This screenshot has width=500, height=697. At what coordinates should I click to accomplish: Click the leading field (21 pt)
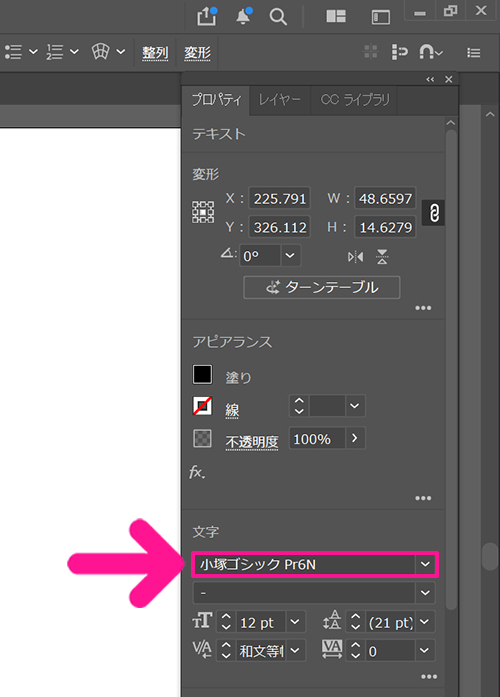click(390, 622)
